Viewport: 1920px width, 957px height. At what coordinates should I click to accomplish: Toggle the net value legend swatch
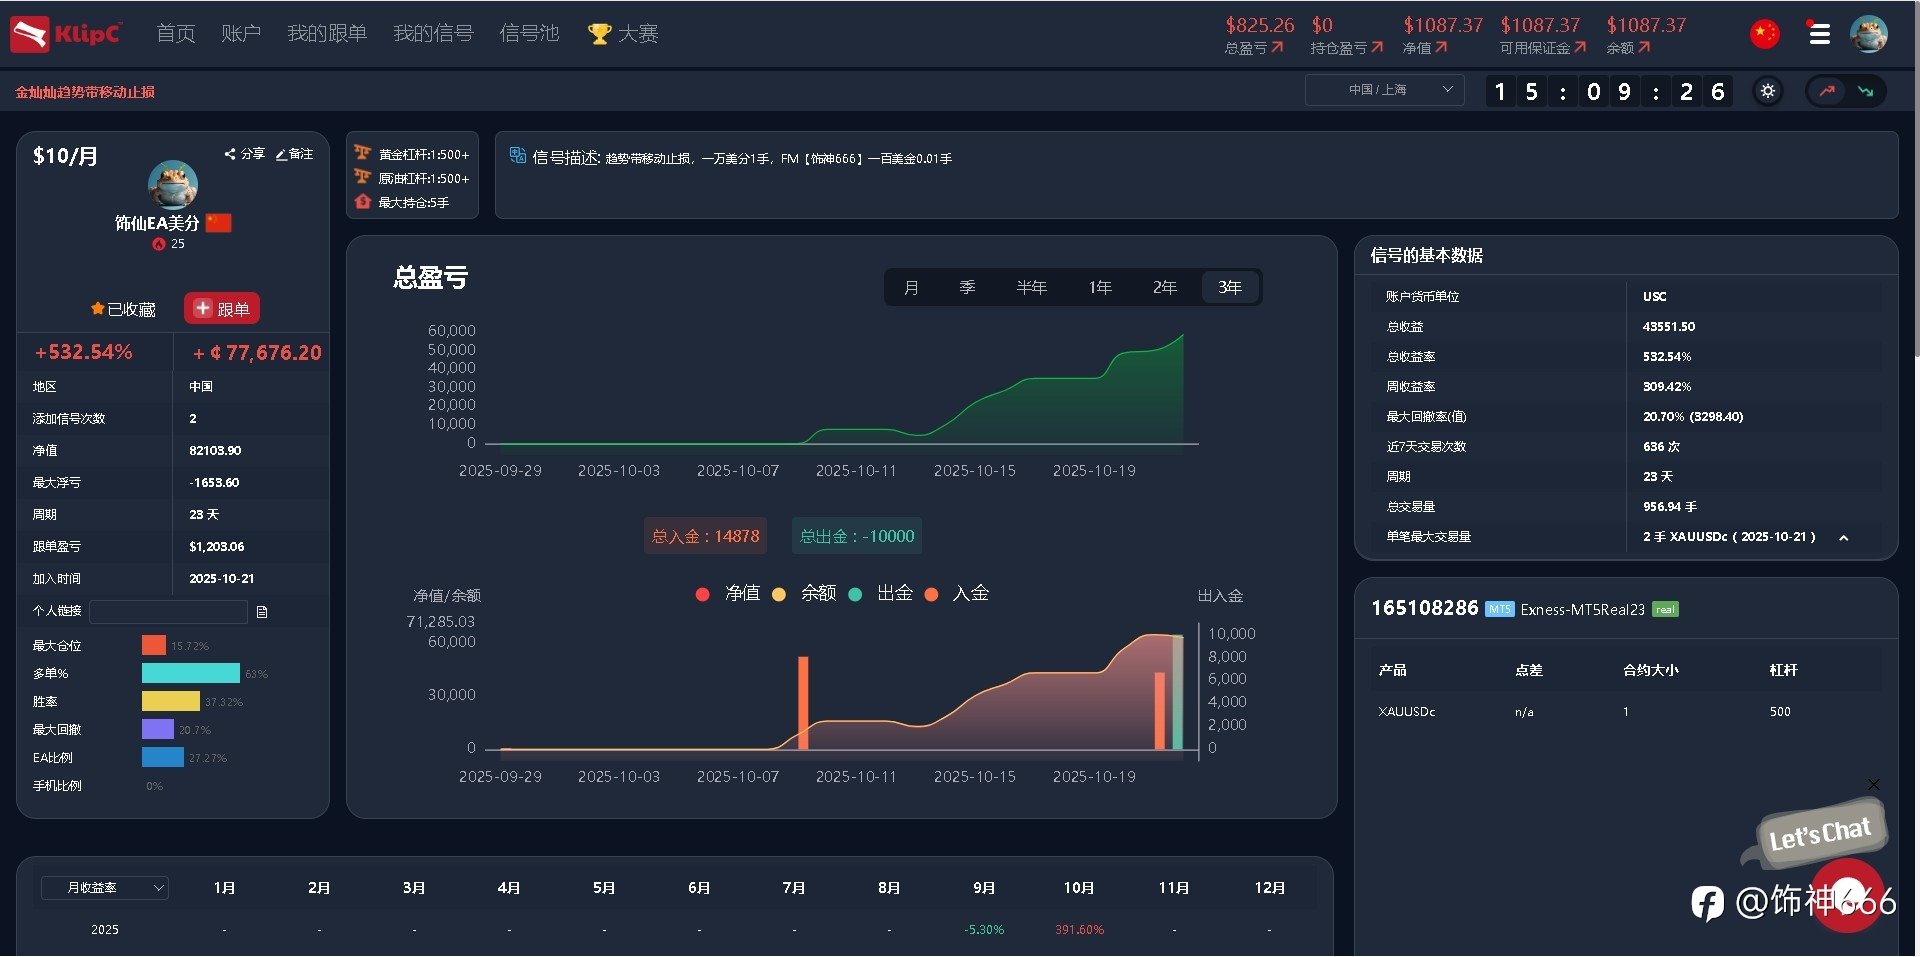pyautogui.click(x=702, y=594)
